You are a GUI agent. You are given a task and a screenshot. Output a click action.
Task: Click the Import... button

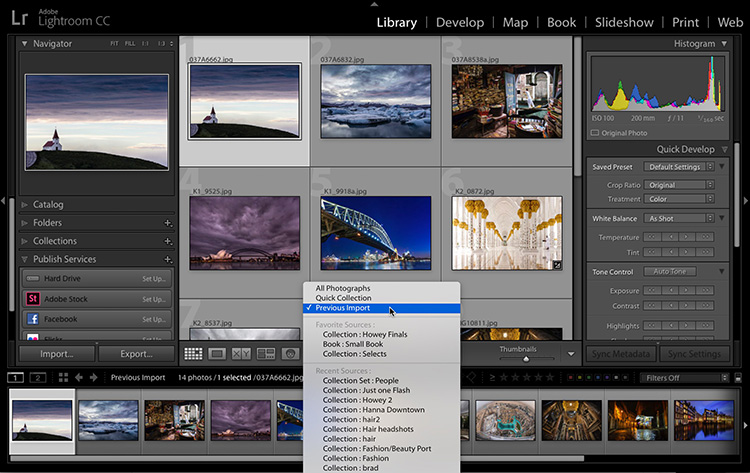pyautogui.click(x=56, y=354)
